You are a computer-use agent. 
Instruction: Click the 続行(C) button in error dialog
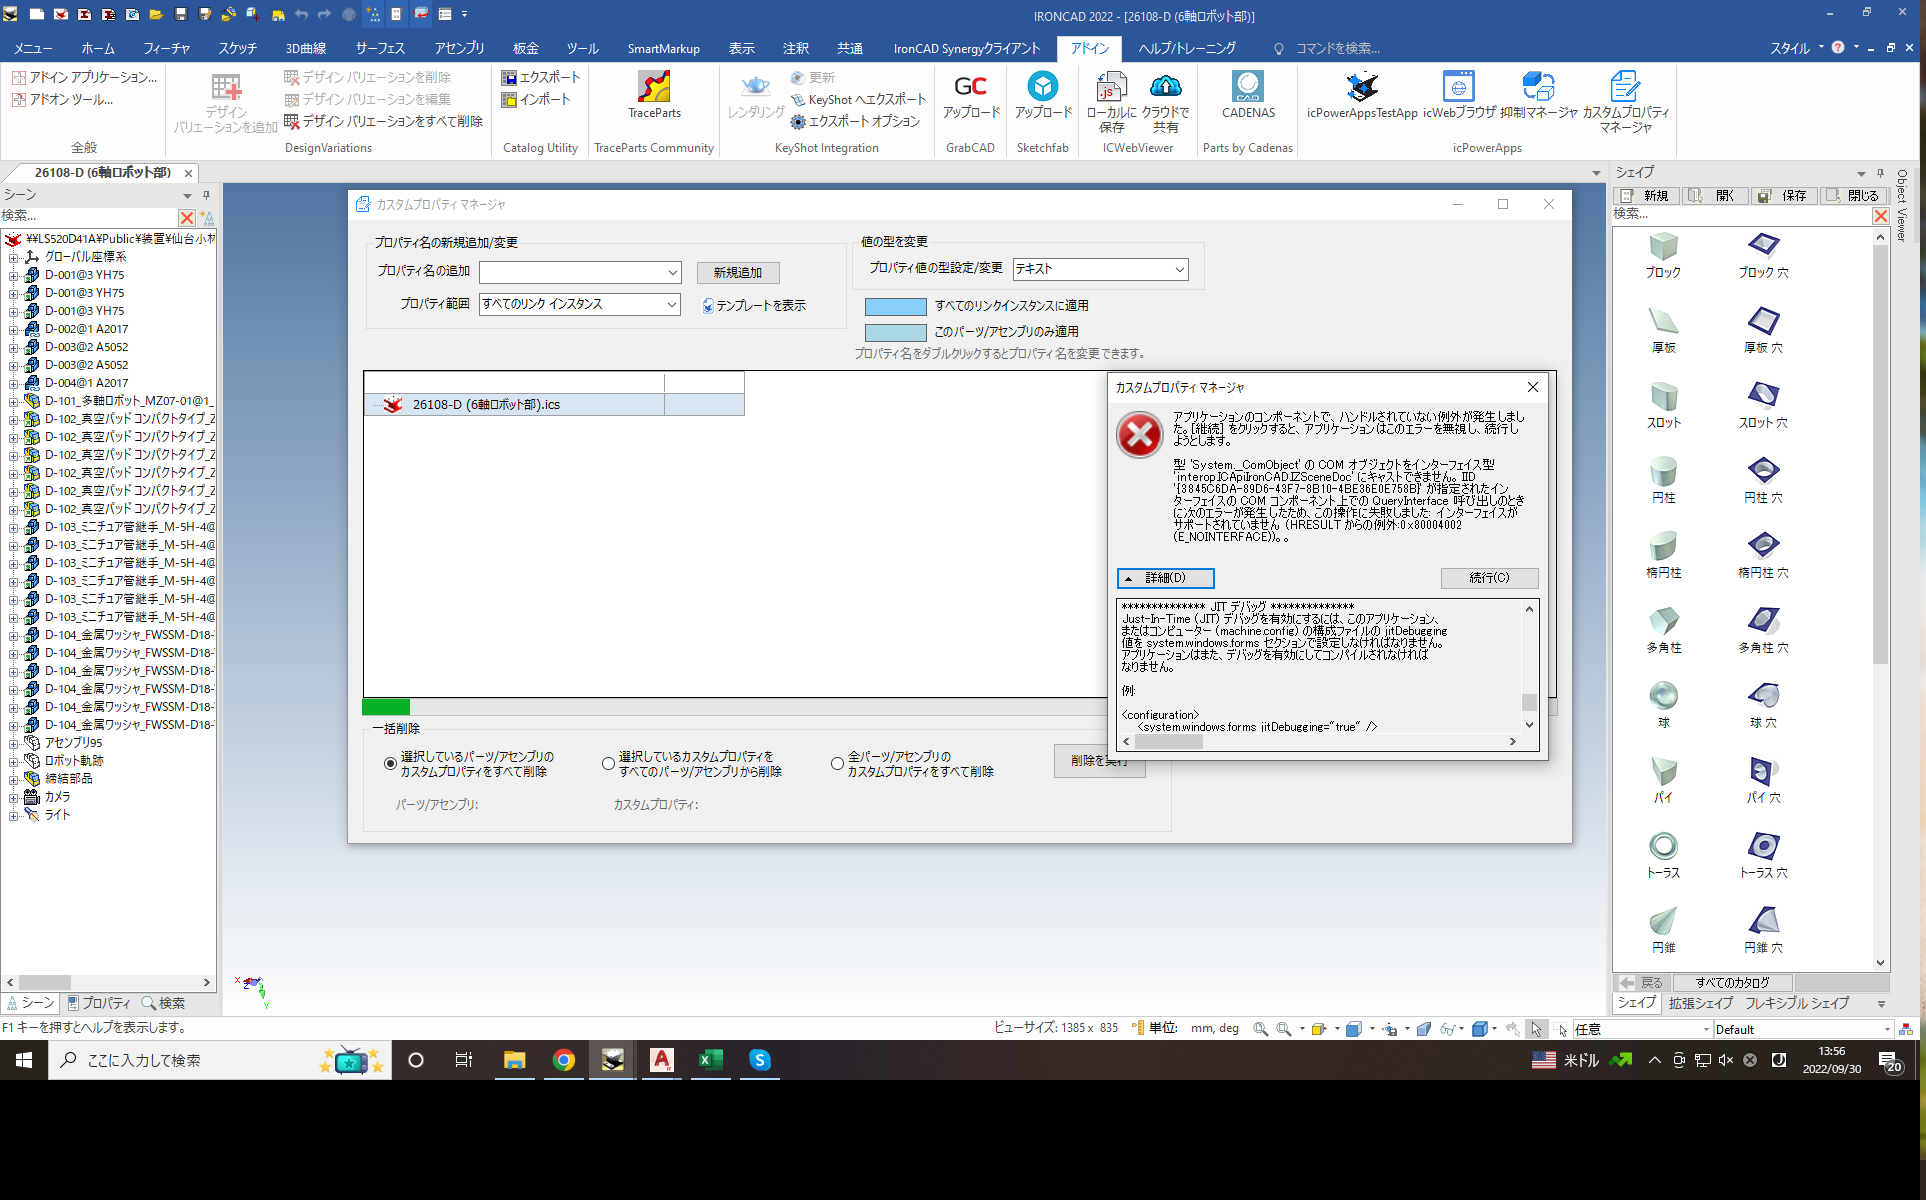point(1488,578)
